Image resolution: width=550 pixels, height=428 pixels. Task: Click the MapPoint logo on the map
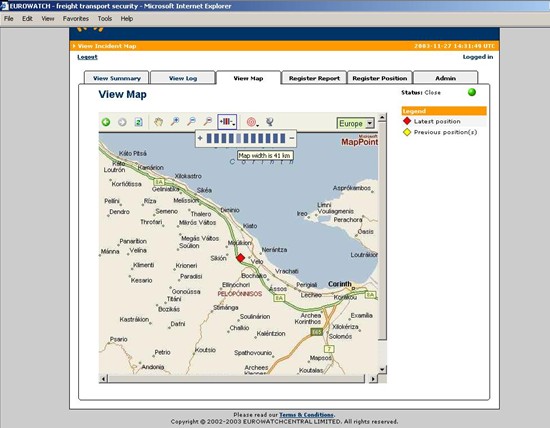360,140
